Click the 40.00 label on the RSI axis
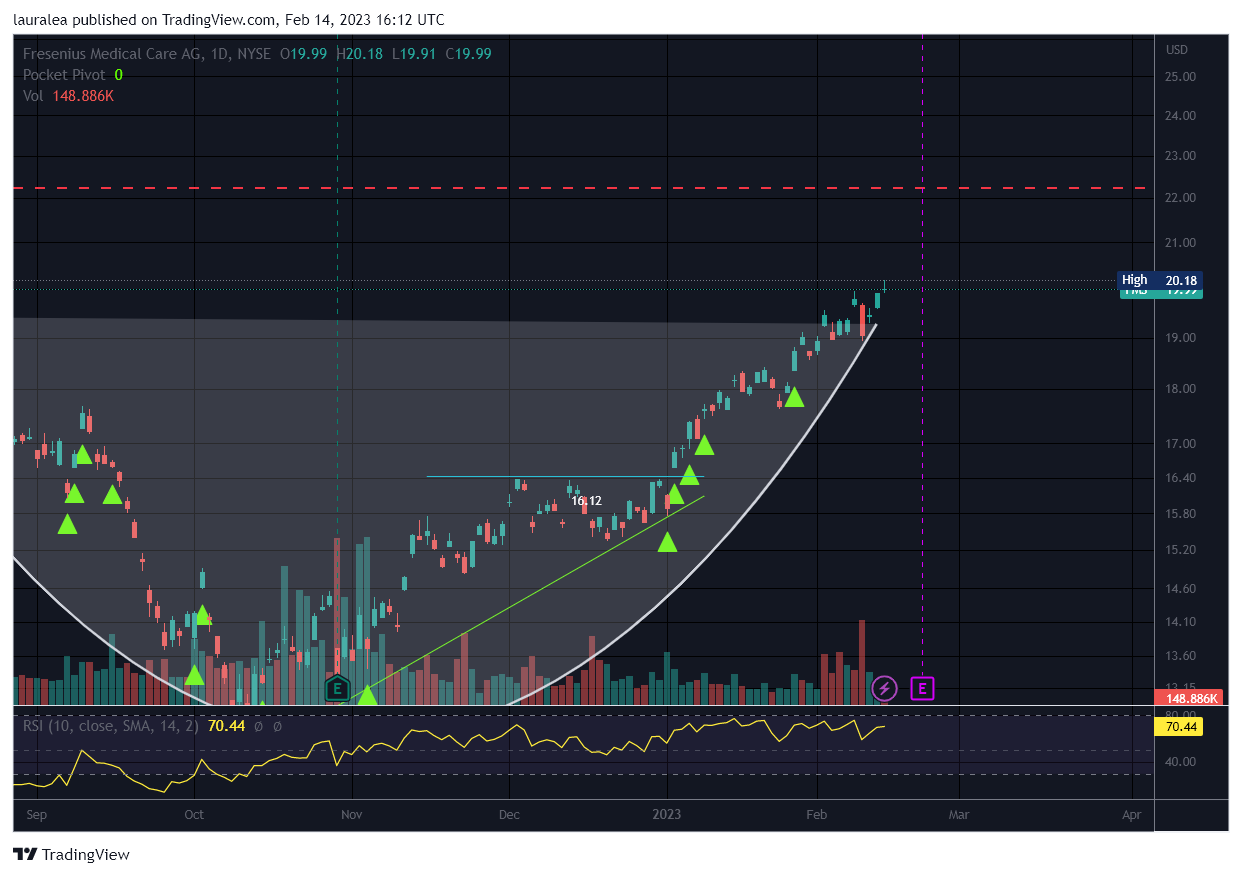This screenshot has width=1242, height=876. pyautogui.click(x=1180, y=762)
